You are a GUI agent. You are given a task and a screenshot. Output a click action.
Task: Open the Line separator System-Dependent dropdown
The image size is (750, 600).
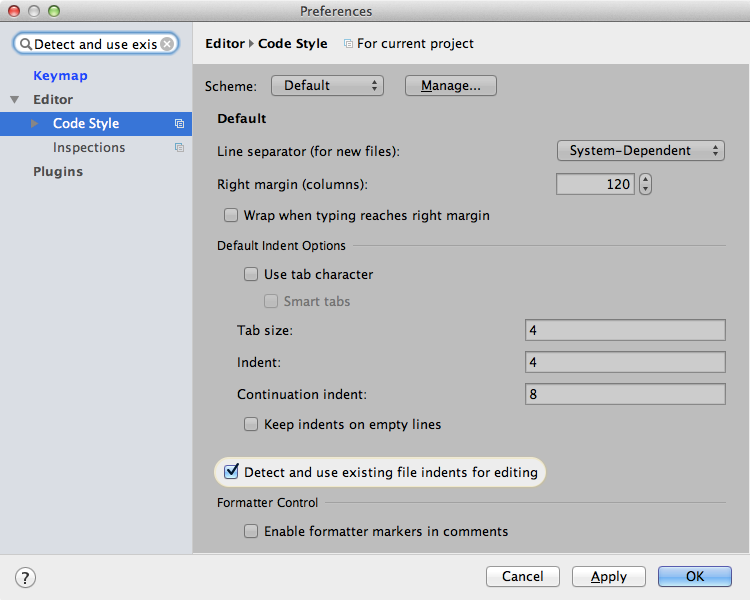(x=640, y=151)
